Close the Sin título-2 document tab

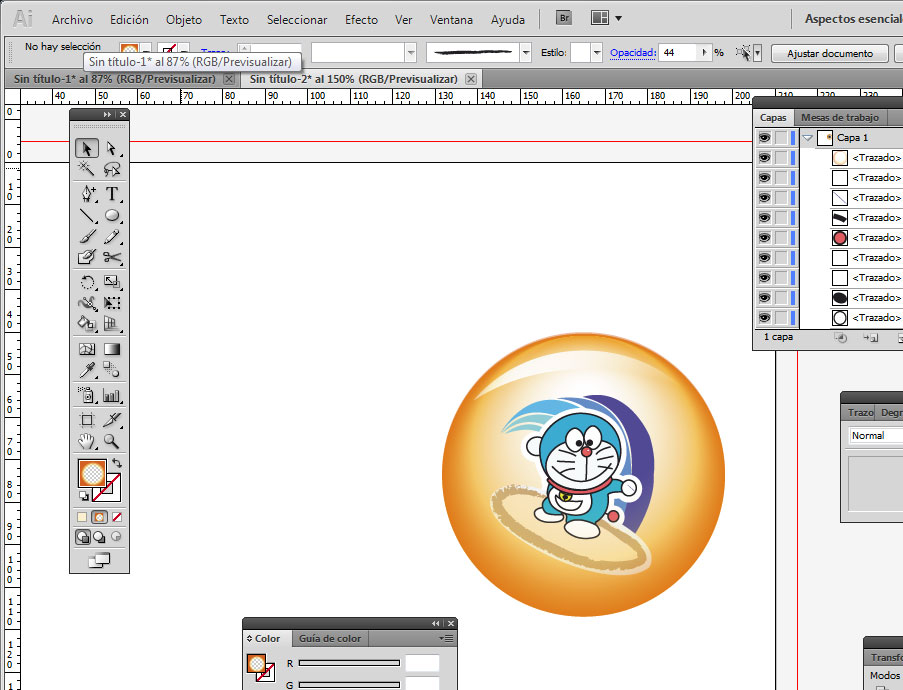pos(471,79)
